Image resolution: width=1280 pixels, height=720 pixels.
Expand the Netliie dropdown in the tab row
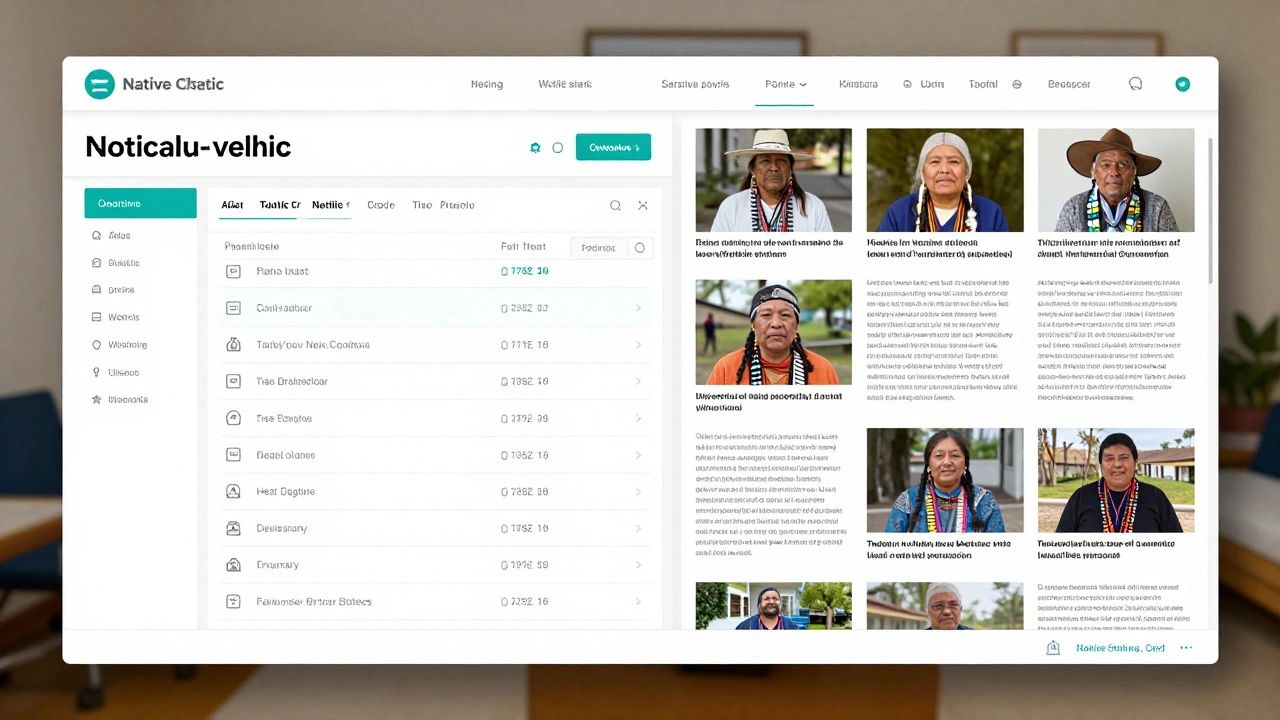pos(330,204)
